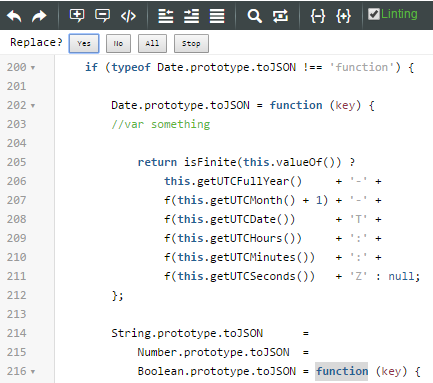Open search with magnifying glass icon
The width and height of the screenshot is (433, 383).
pos(254,16)
